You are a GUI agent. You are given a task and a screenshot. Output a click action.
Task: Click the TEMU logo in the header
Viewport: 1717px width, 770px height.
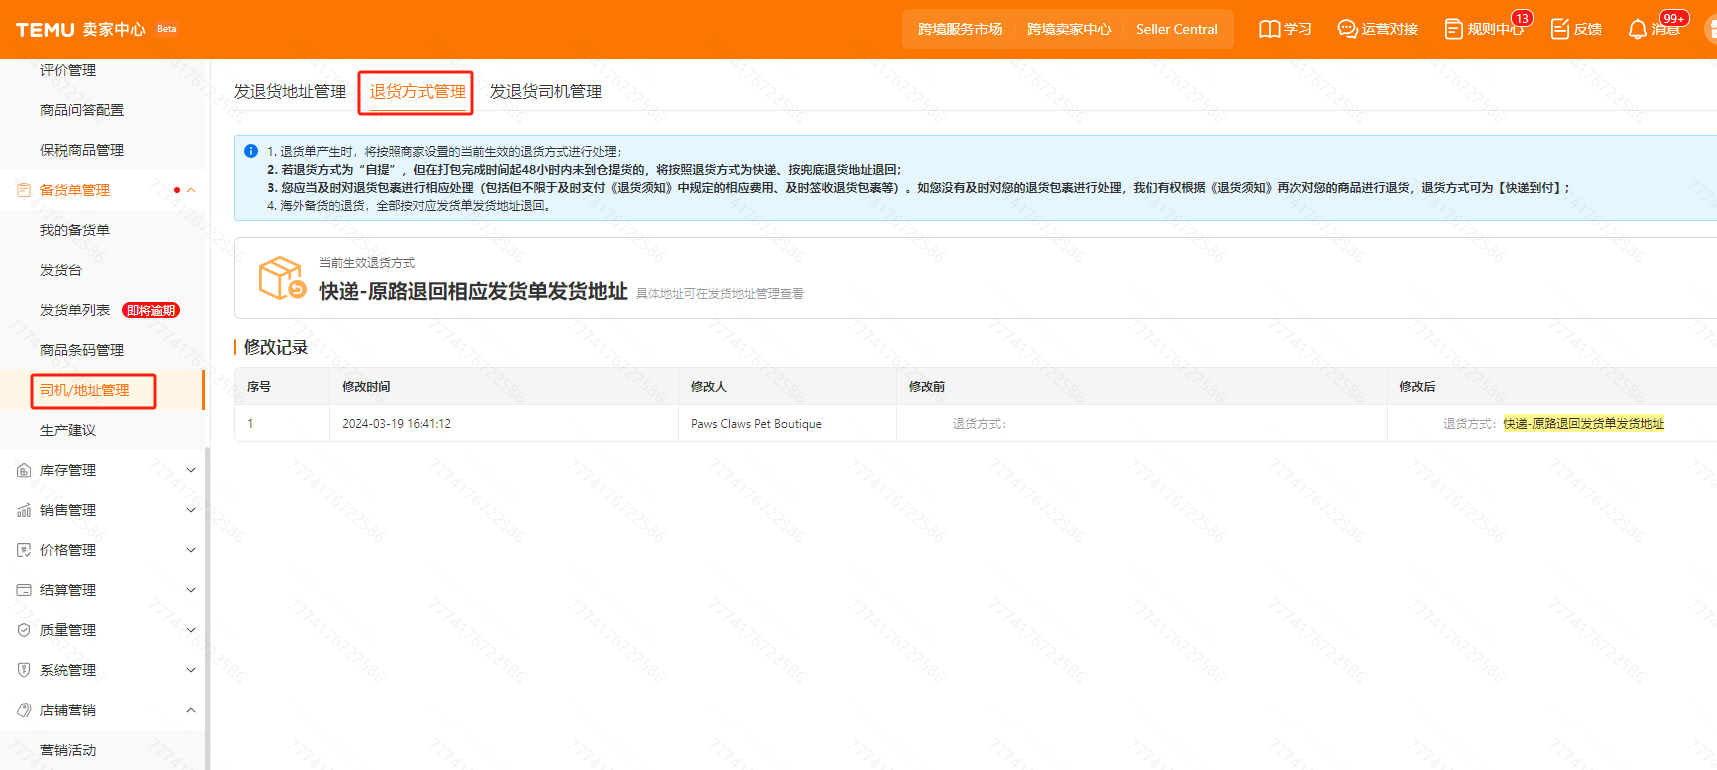pyautogui.click(x=45, y=30)
